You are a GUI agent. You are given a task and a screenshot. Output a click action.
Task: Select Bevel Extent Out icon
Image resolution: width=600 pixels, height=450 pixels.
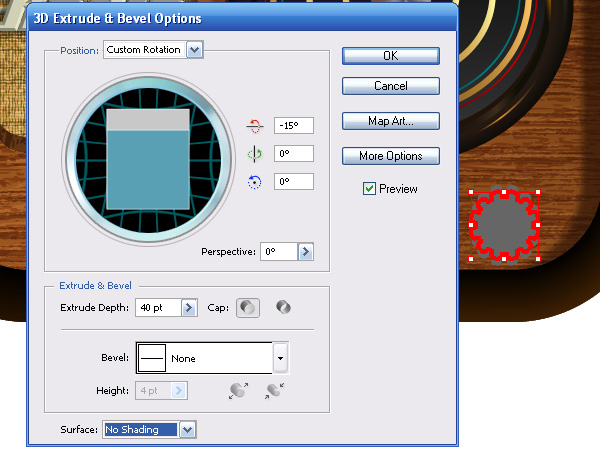(x=238, y=391)
